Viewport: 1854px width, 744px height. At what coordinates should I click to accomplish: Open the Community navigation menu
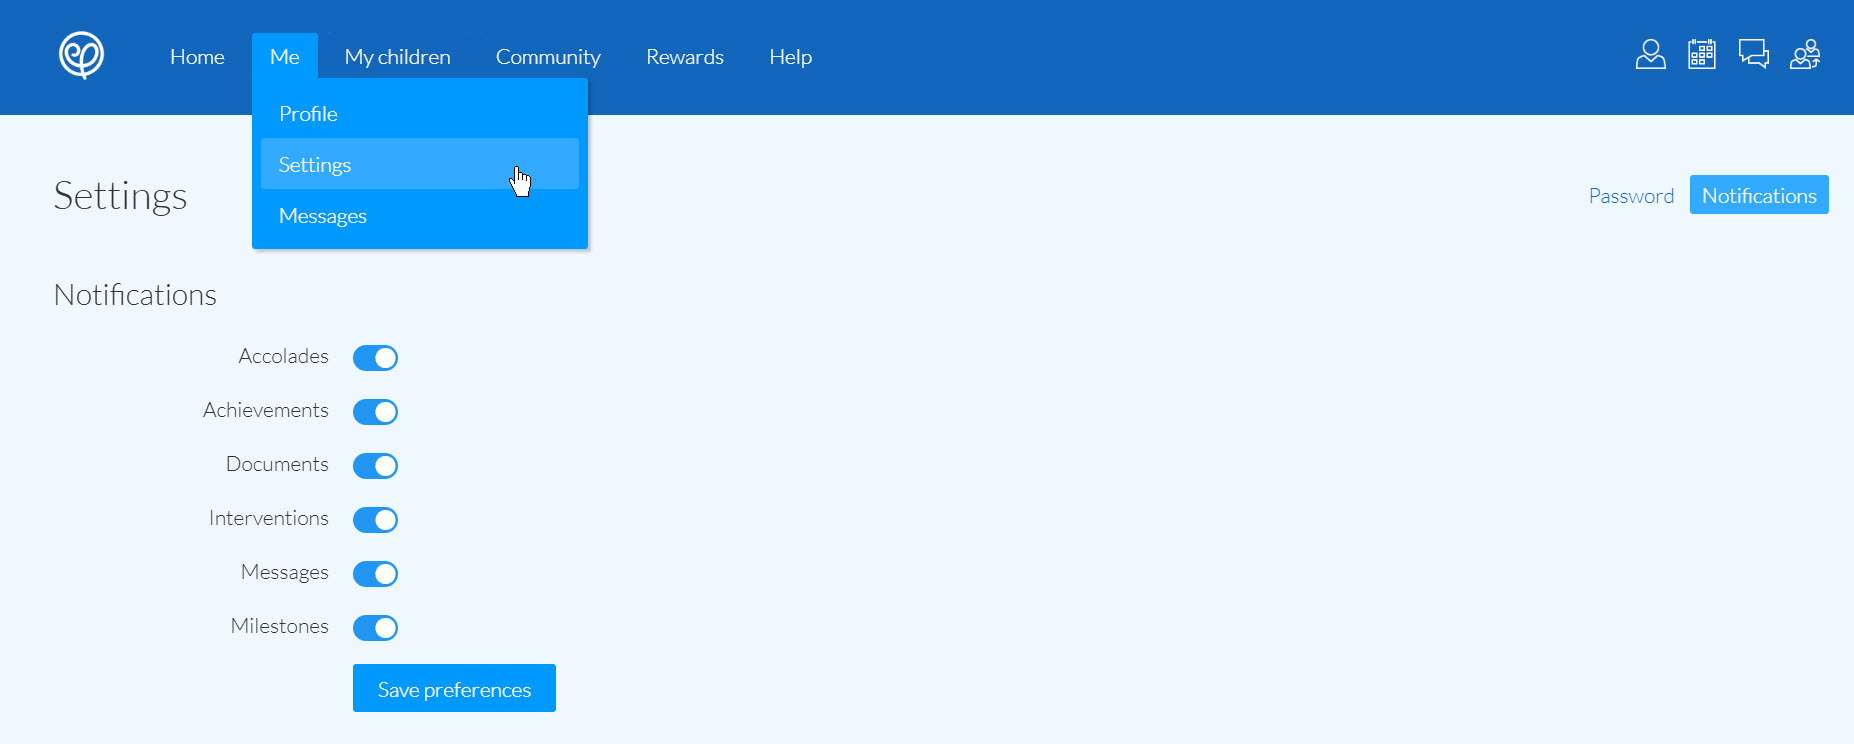548,57
